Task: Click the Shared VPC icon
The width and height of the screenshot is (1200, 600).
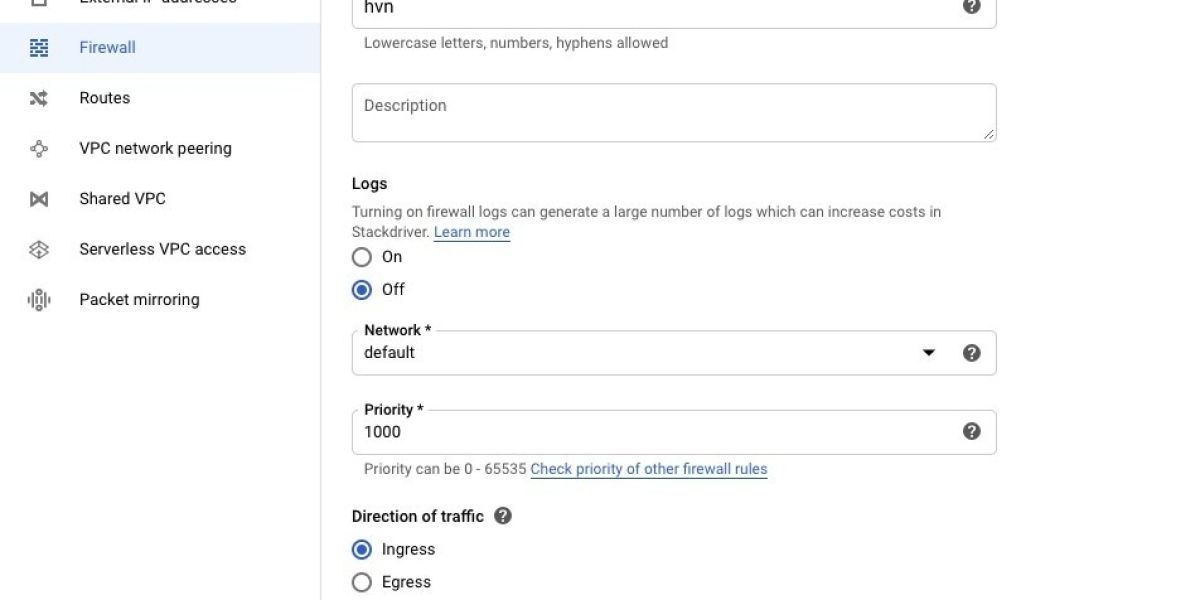Action: 39,199
